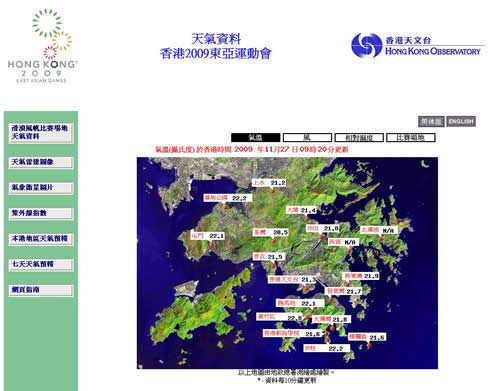Open the 本港地區天氣預報 sidebar button

click(x=41, y=239)
